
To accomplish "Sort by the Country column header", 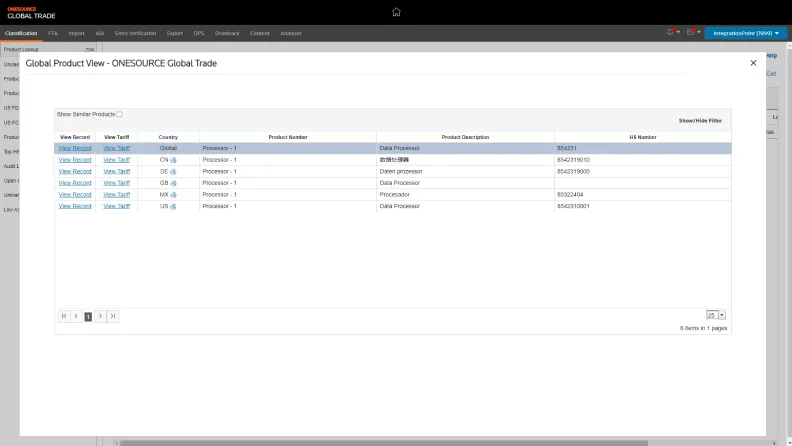I will pyautogui.click(x=168, y=137).
